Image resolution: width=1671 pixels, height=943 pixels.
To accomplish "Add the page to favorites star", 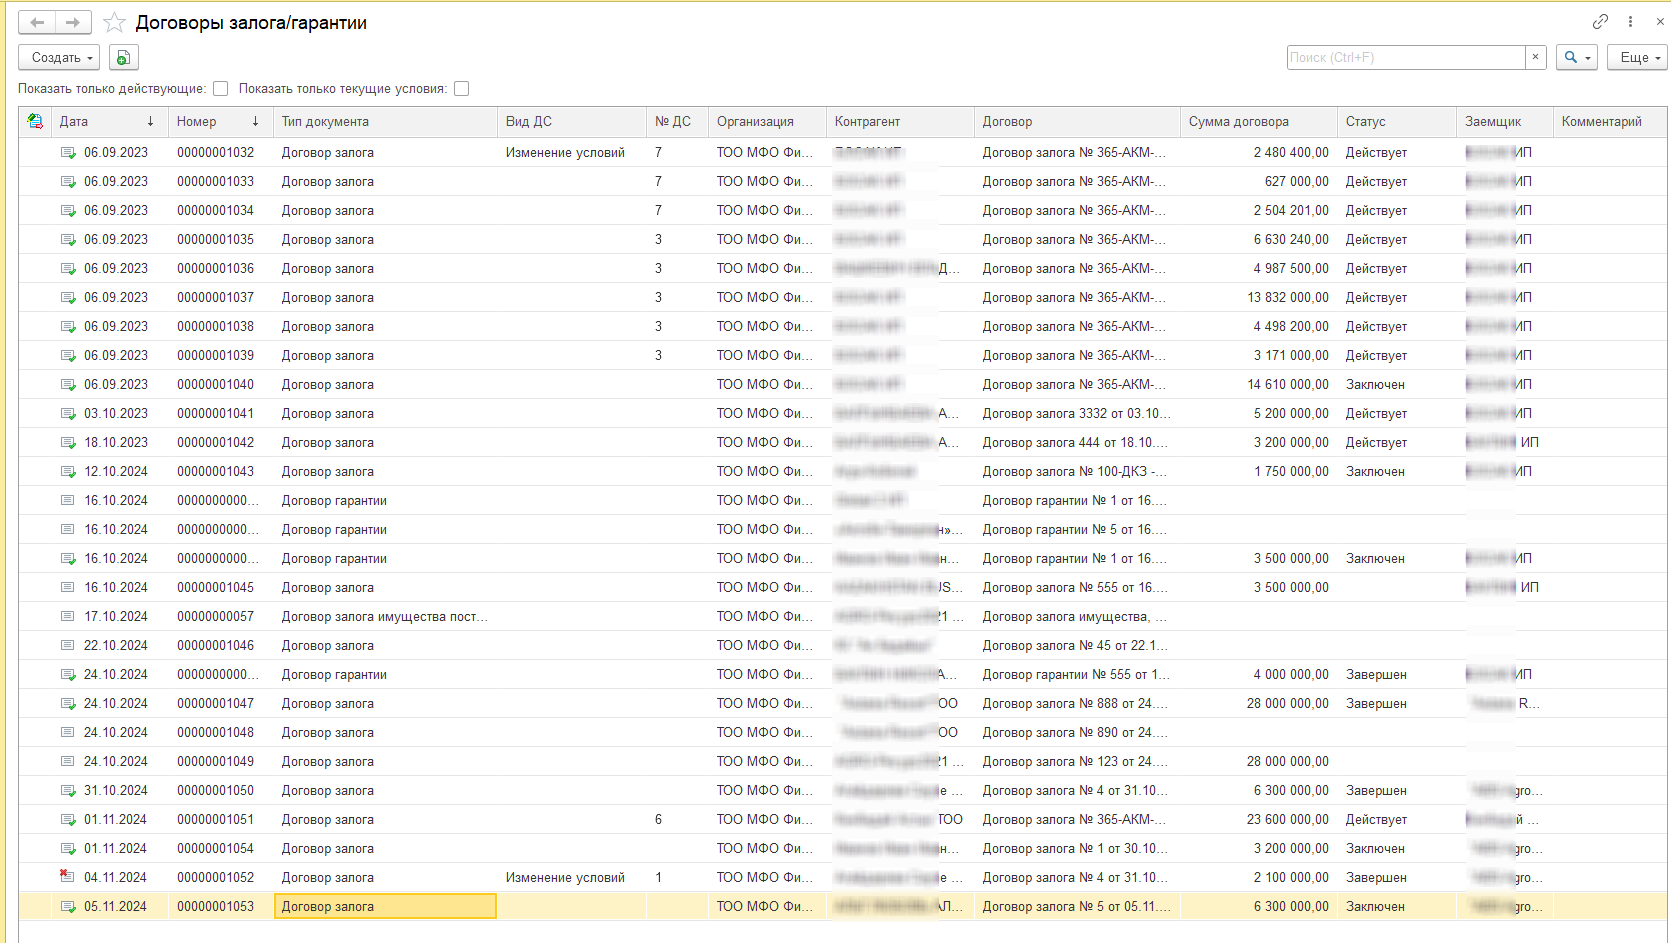I will [115, 22].
